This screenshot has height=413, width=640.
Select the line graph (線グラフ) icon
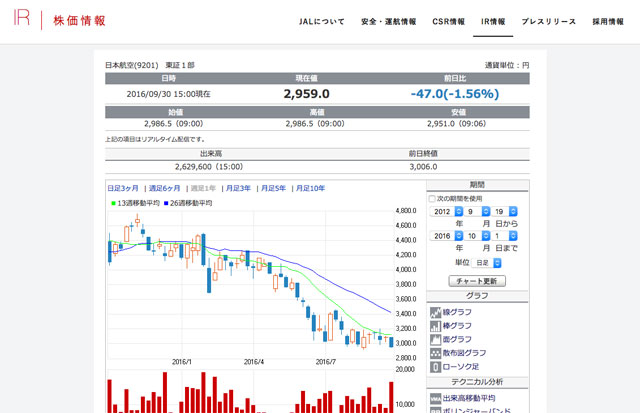coord(436,312)
